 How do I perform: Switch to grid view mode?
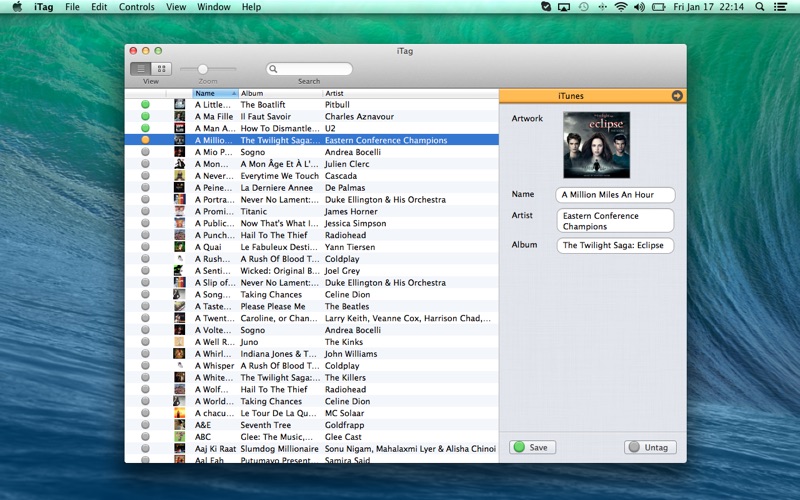(x=161, y=68)
